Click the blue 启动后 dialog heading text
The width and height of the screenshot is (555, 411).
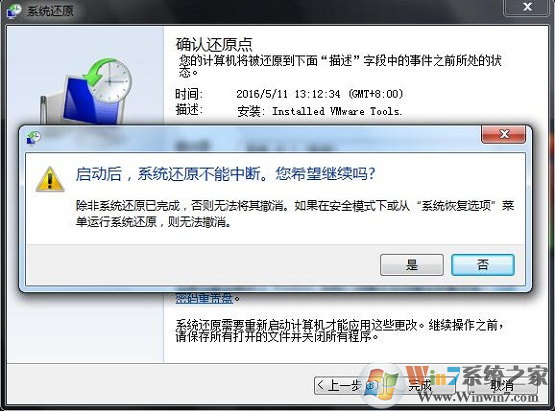[x=225, y=173]
